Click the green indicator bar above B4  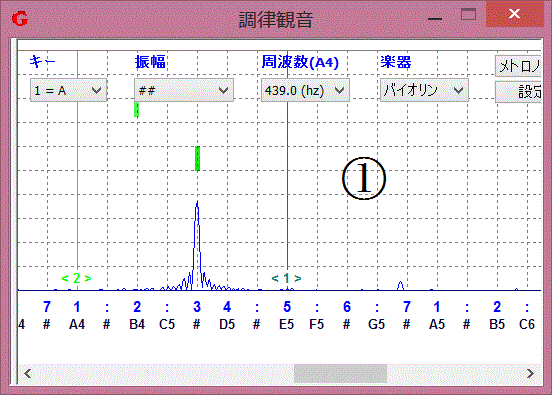[x=137, y=109]
